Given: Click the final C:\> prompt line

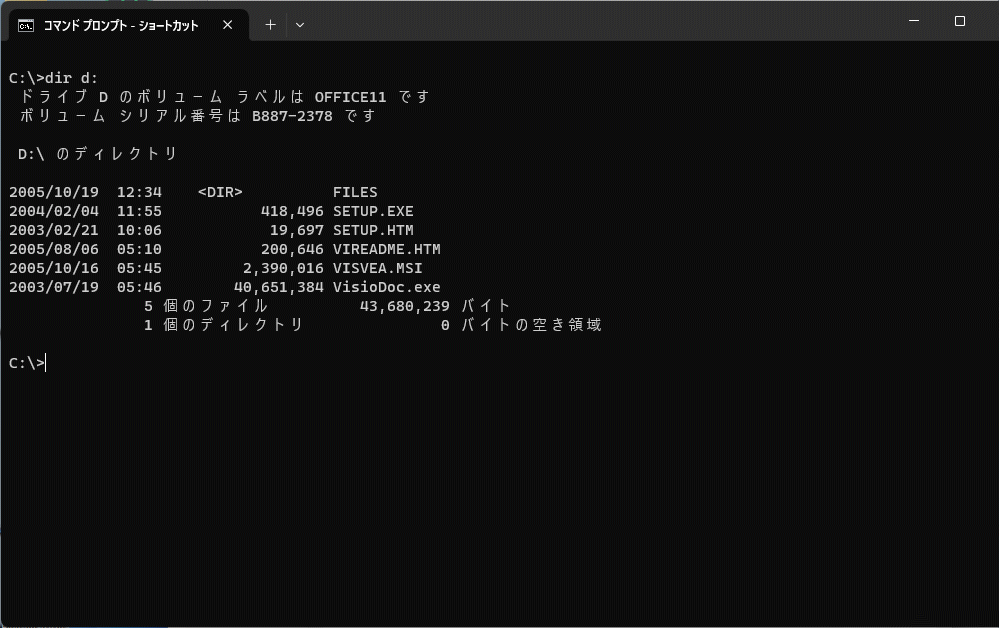Looking at the screenshot, I should coord(27,363).
